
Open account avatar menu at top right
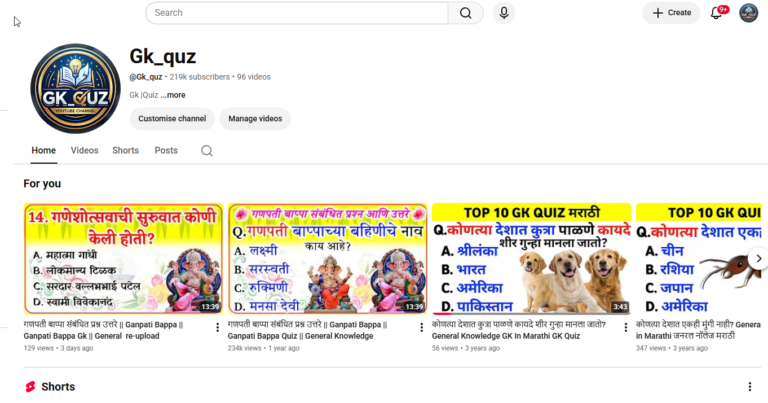click(x=748, y=13)
